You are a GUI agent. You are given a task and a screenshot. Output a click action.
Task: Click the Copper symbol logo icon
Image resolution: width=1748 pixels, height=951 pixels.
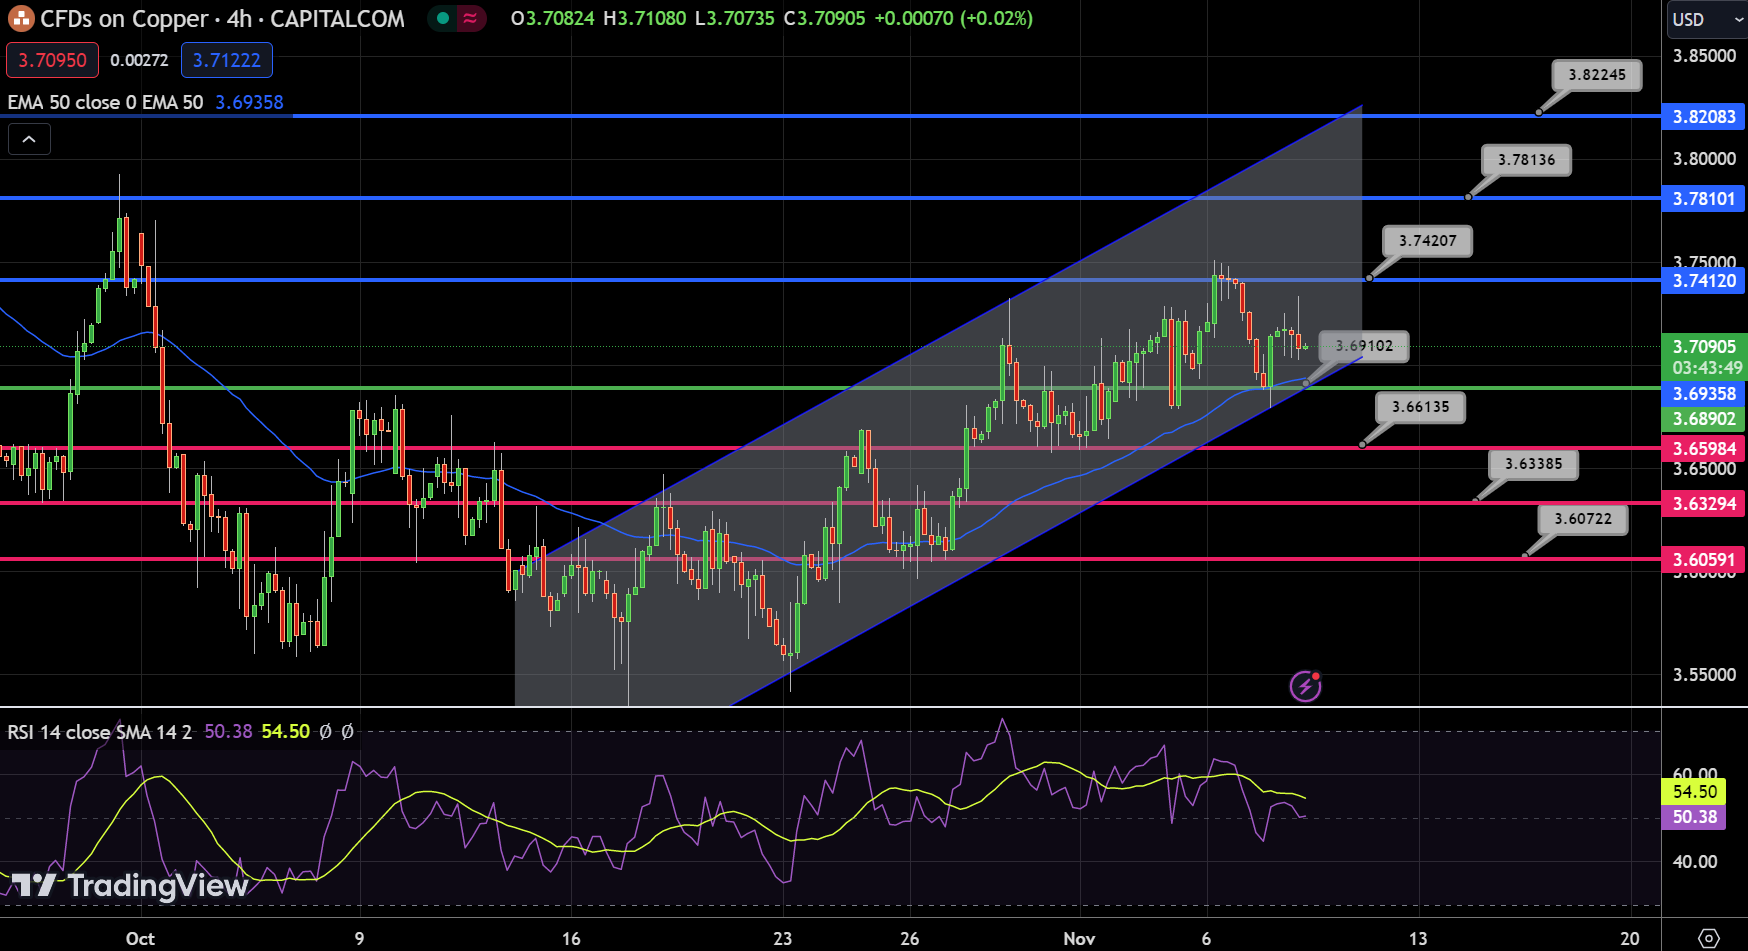click(21, 19)
